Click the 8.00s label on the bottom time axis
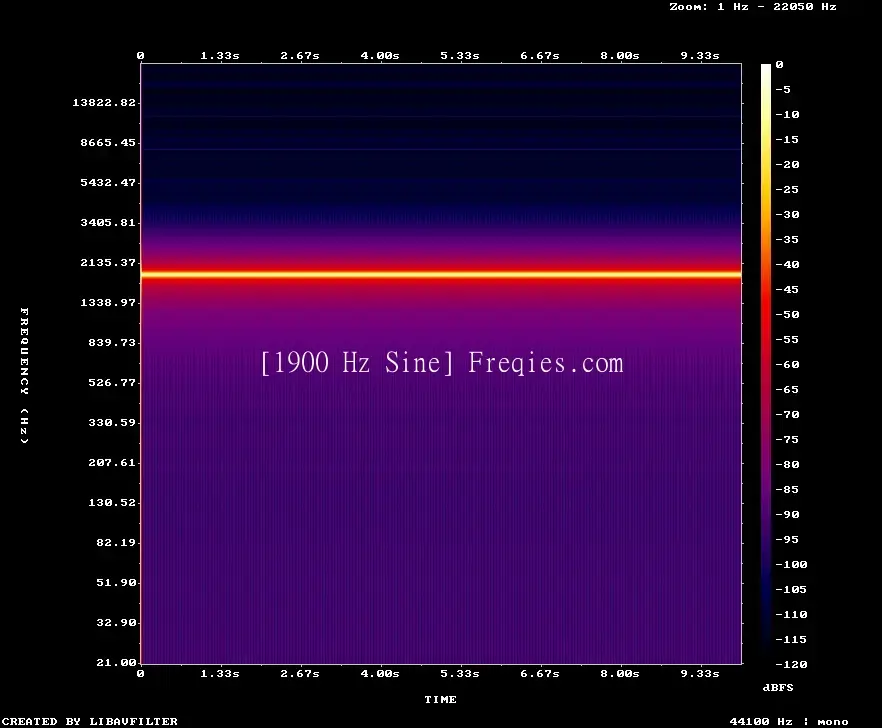The width and height of the screenshot is (882, 728). click(x=620, y=673)
